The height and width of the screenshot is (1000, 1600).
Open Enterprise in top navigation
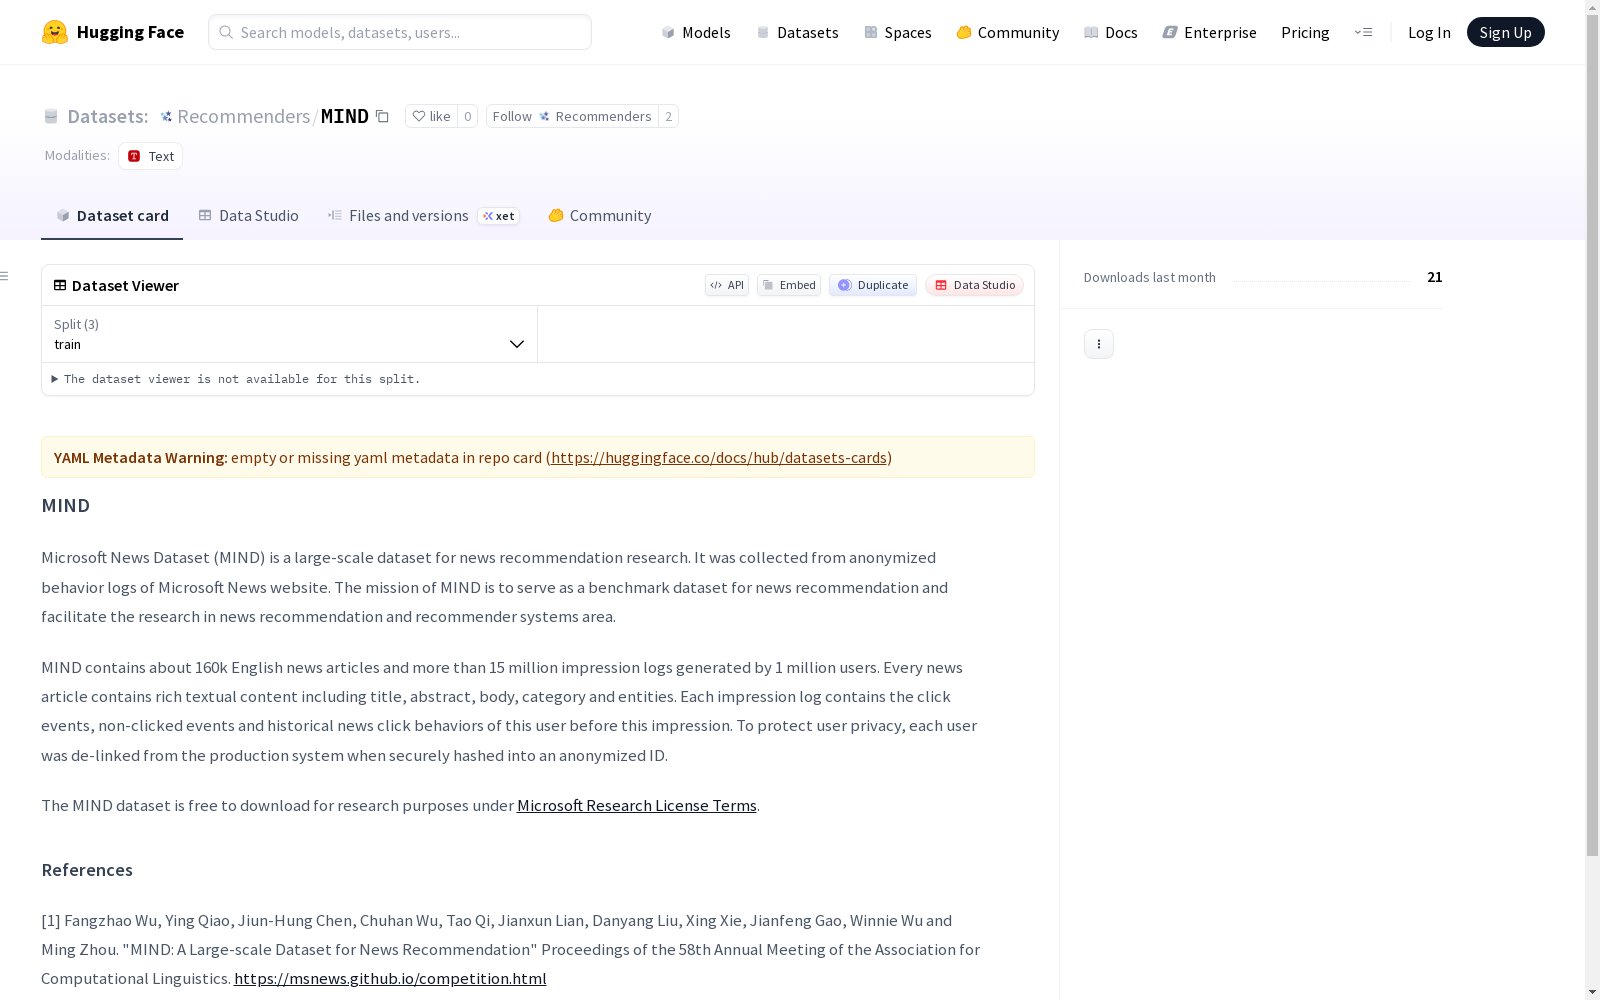click(x=1210, y=32)
